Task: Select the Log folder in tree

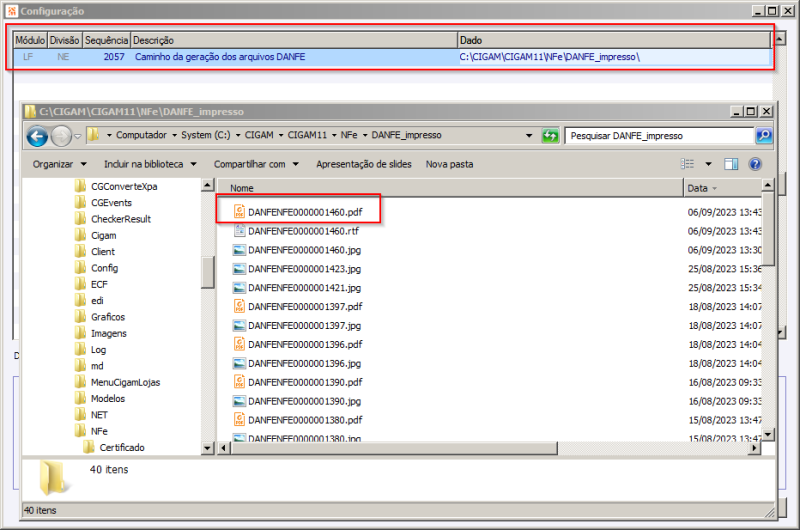Action: [90, 349]
